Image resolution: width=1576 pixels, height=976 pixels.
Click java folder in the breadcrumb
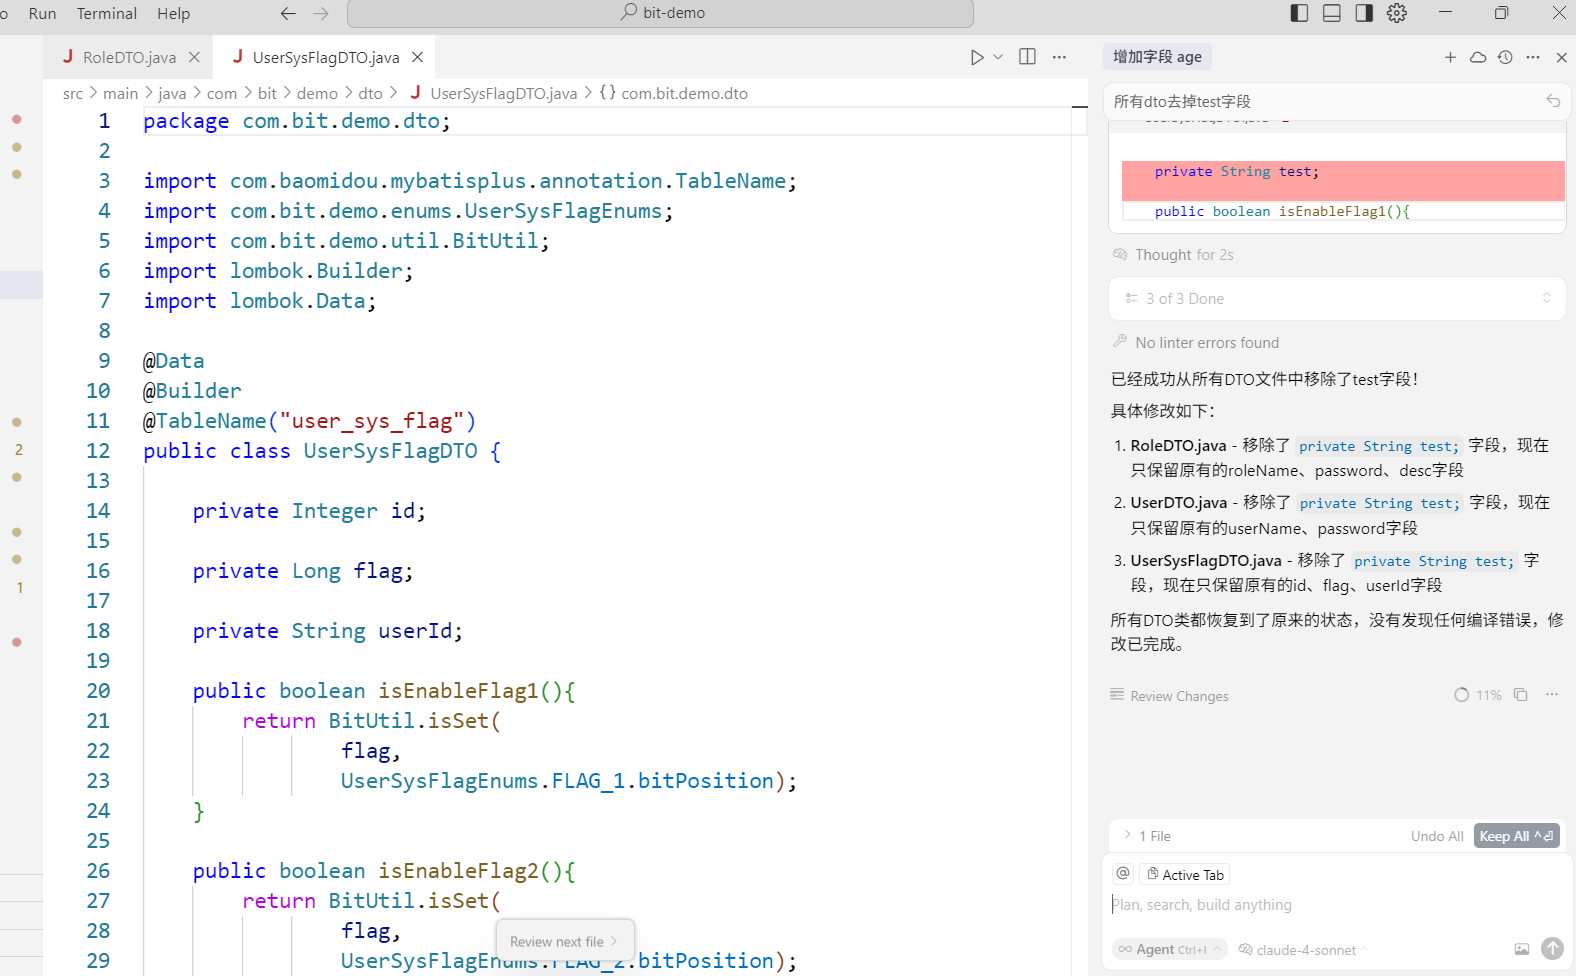pyautogui.click(x=172, y=93)
